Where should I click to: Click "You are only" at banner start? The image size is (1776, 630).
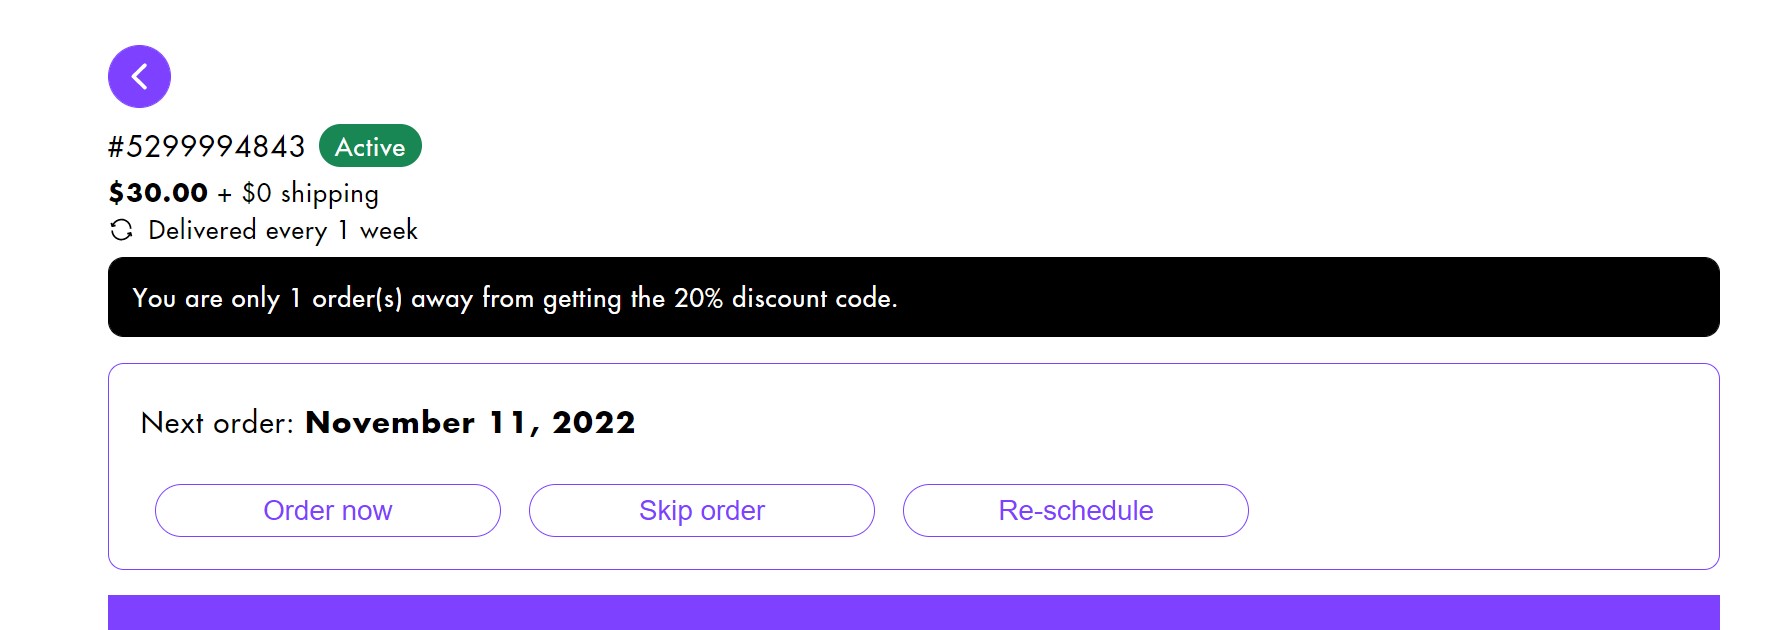[x=206, y=298]
